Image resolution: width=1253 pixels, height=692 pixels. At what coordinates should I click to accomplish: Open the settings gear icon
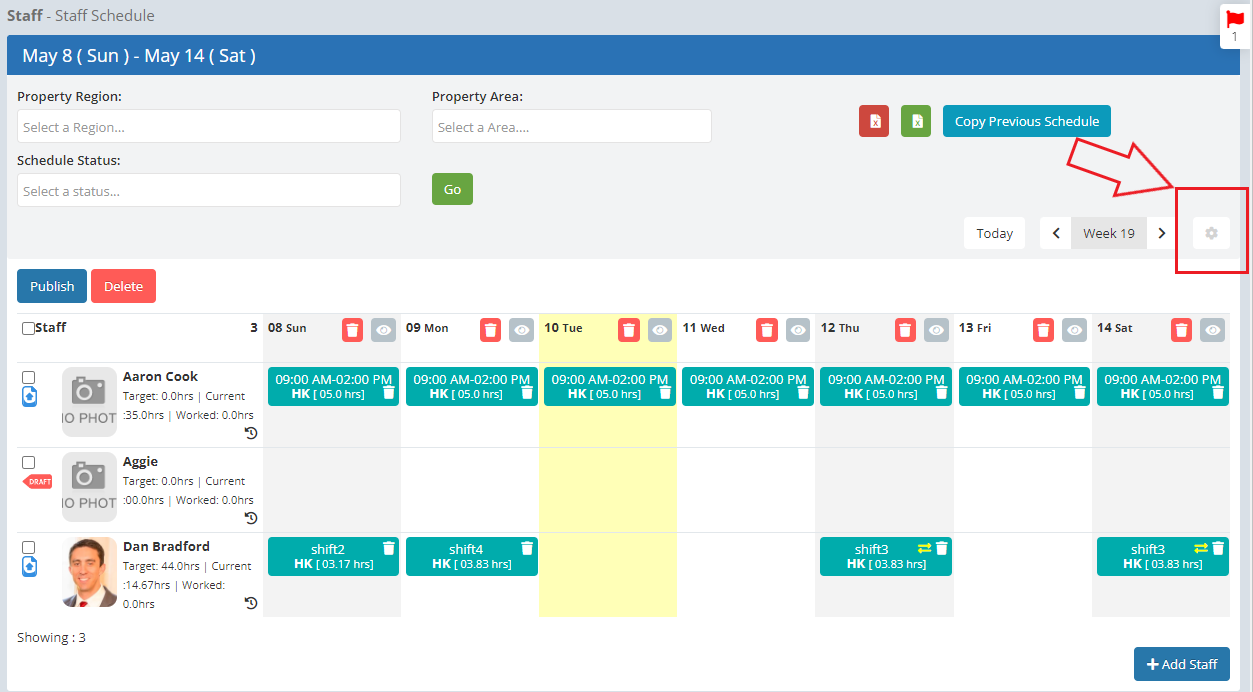(1211, 233)
